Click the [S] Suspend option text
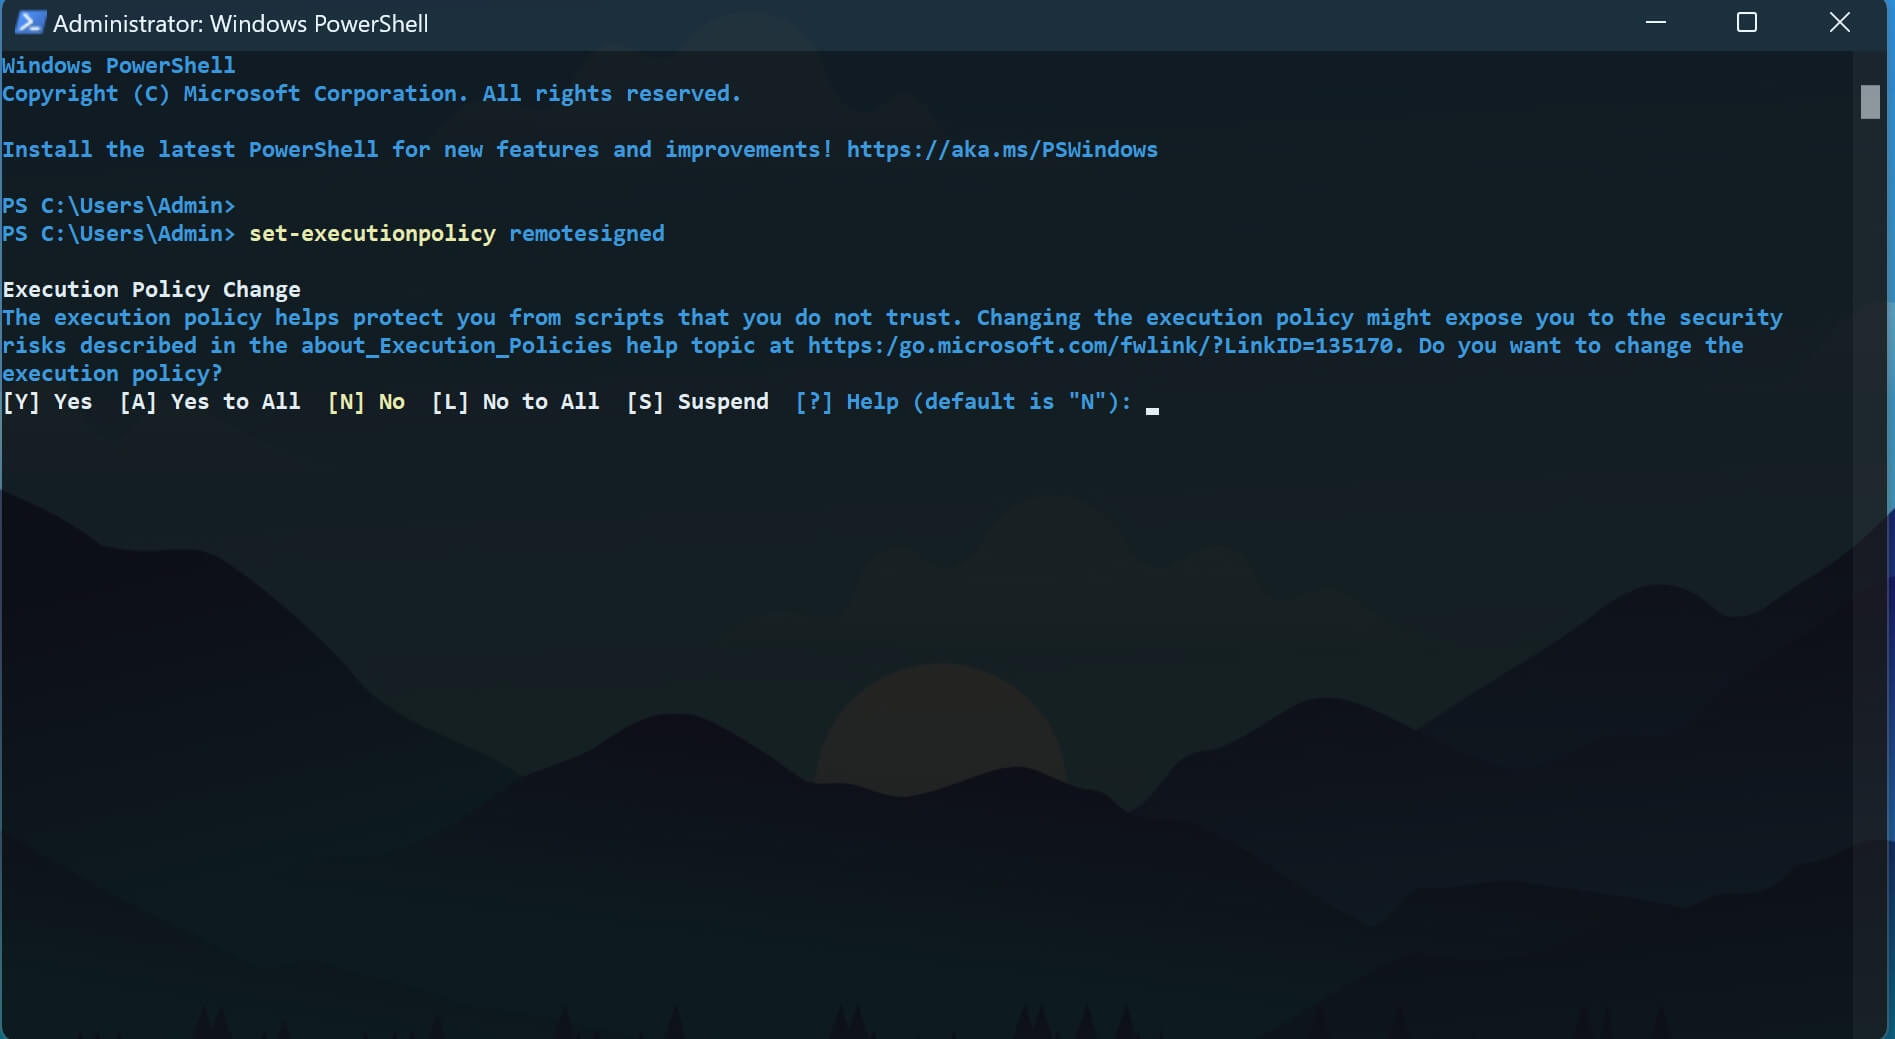1895x1039 pixels. pyautogui.click(x=698, y=402)
